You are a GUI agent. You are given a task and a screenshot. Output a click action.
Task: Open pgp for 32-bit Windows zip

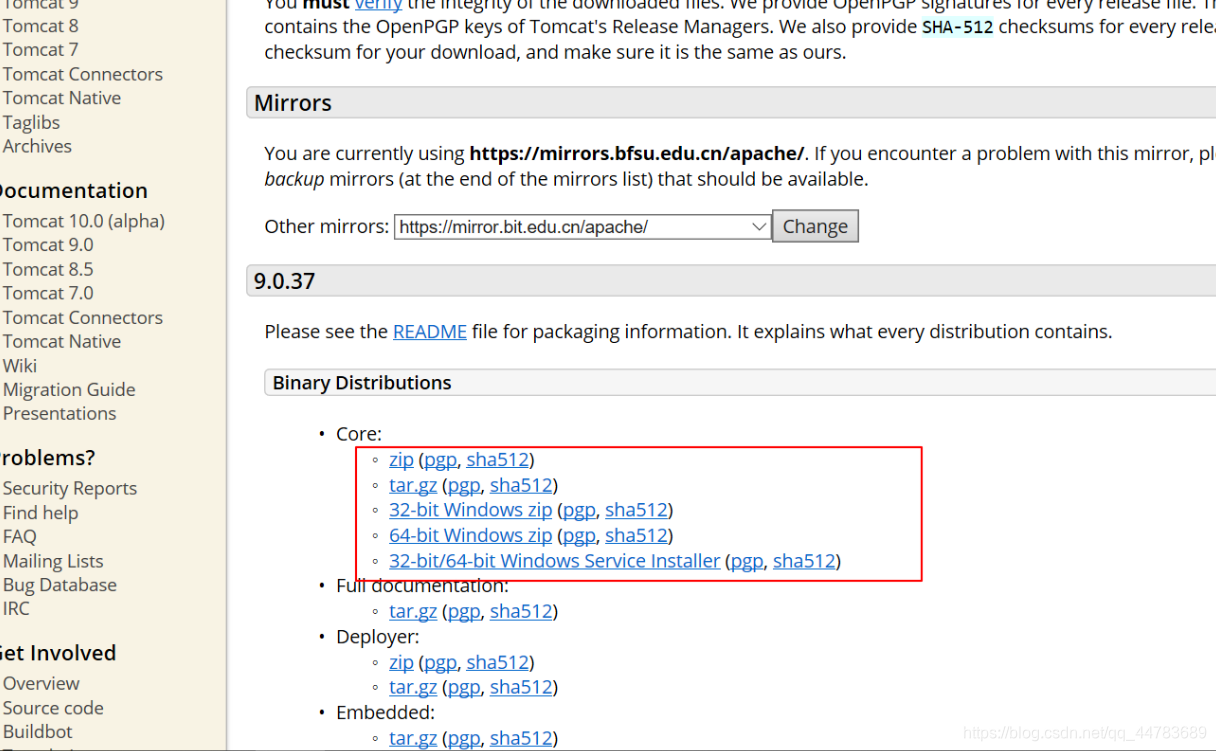point(579,510)
